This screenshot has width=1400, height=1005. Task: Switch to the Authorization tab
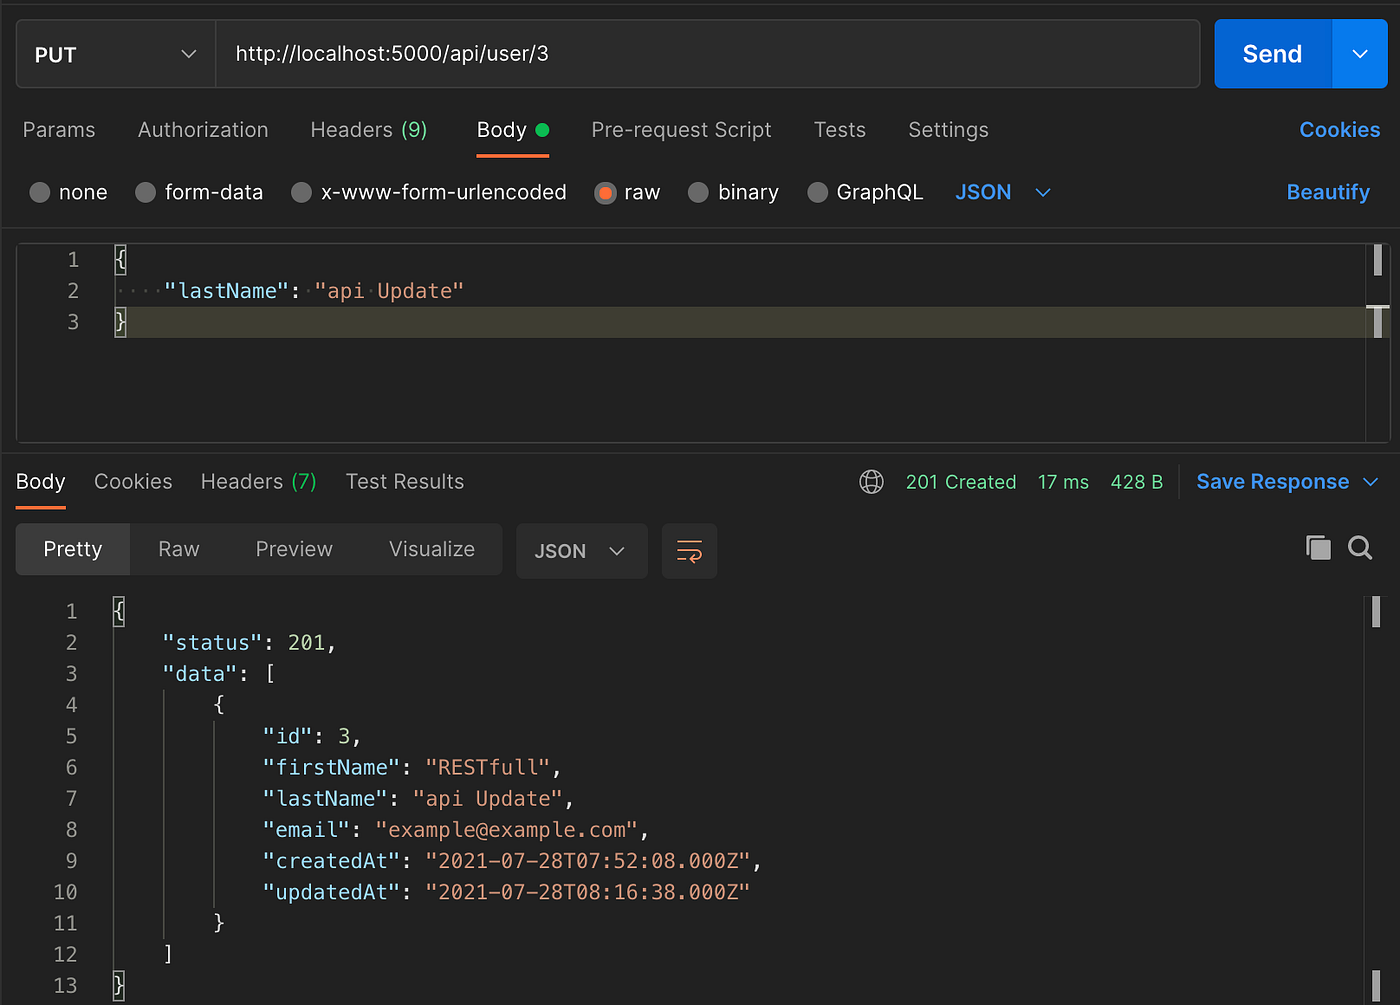(x=202, y=130)
